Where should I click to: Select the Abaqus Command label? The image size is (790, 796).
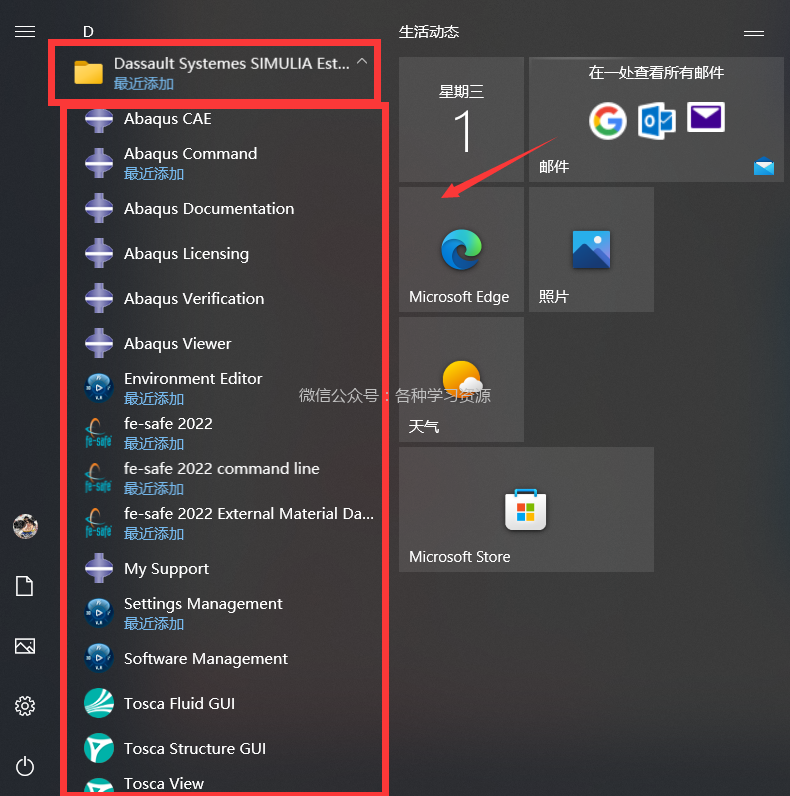pos(190,153)
